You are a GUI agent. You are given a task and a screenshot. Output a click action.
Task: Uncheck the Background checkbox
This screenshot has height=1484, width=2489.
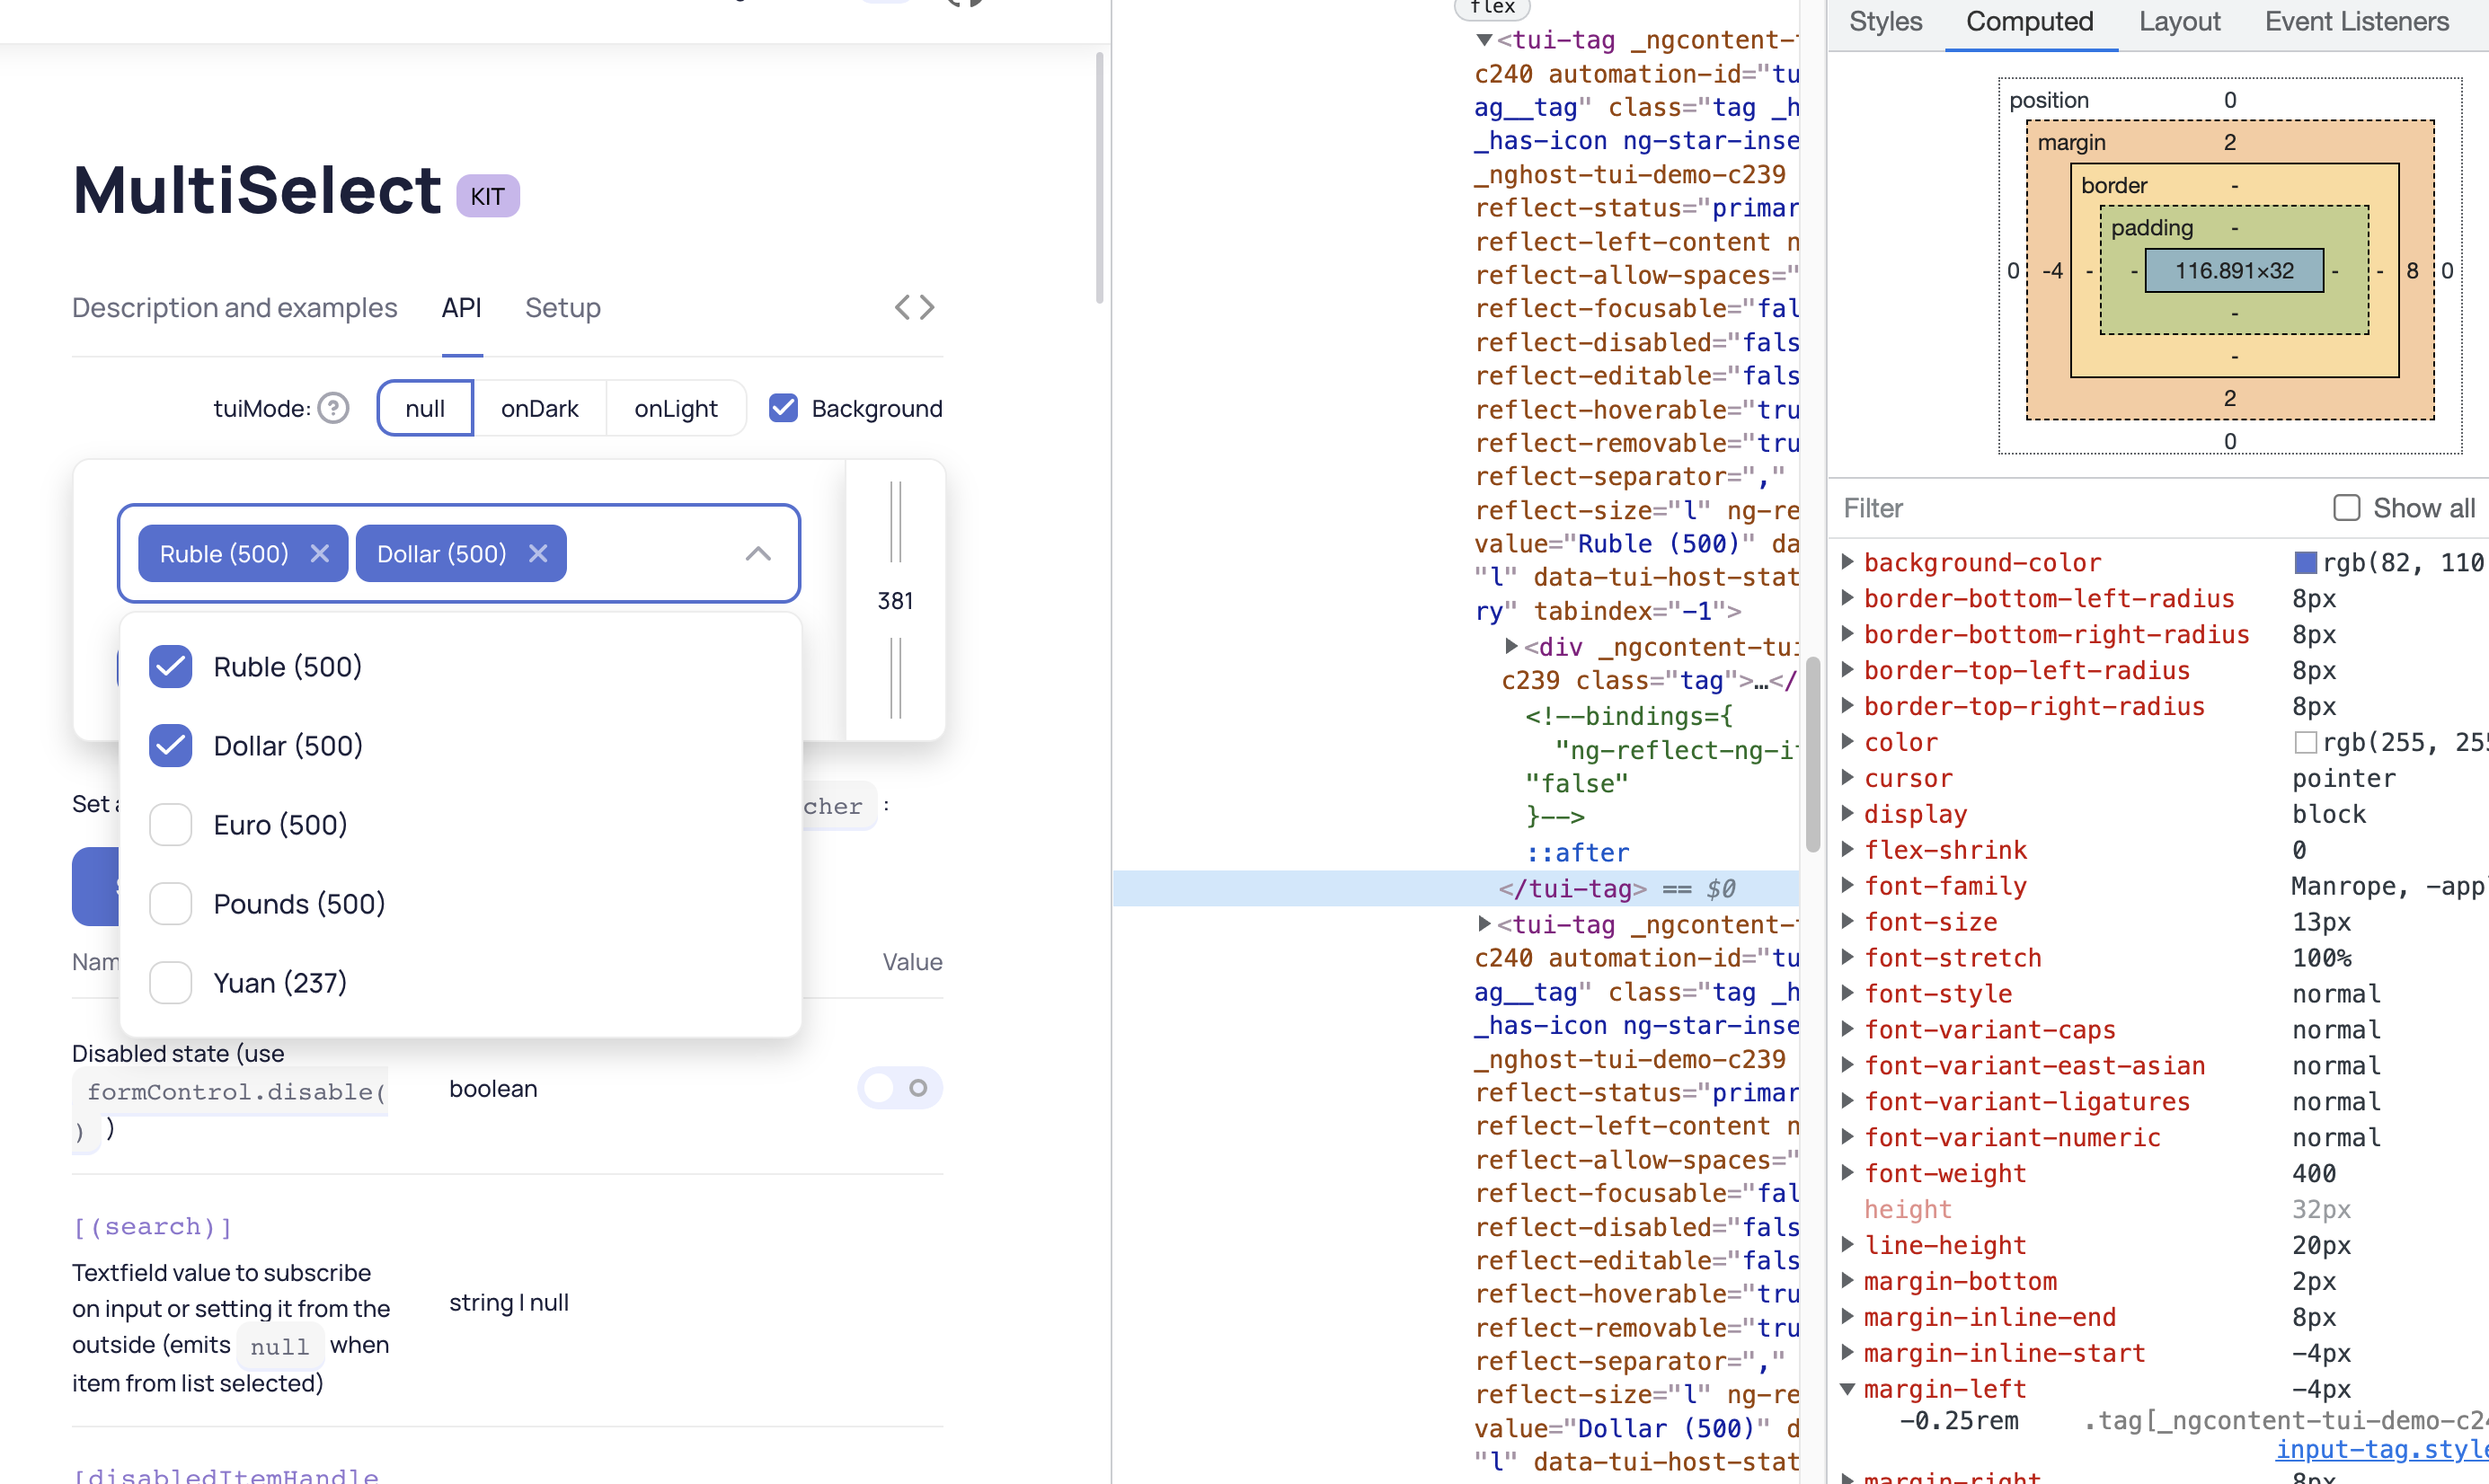(x=784, y=408)
